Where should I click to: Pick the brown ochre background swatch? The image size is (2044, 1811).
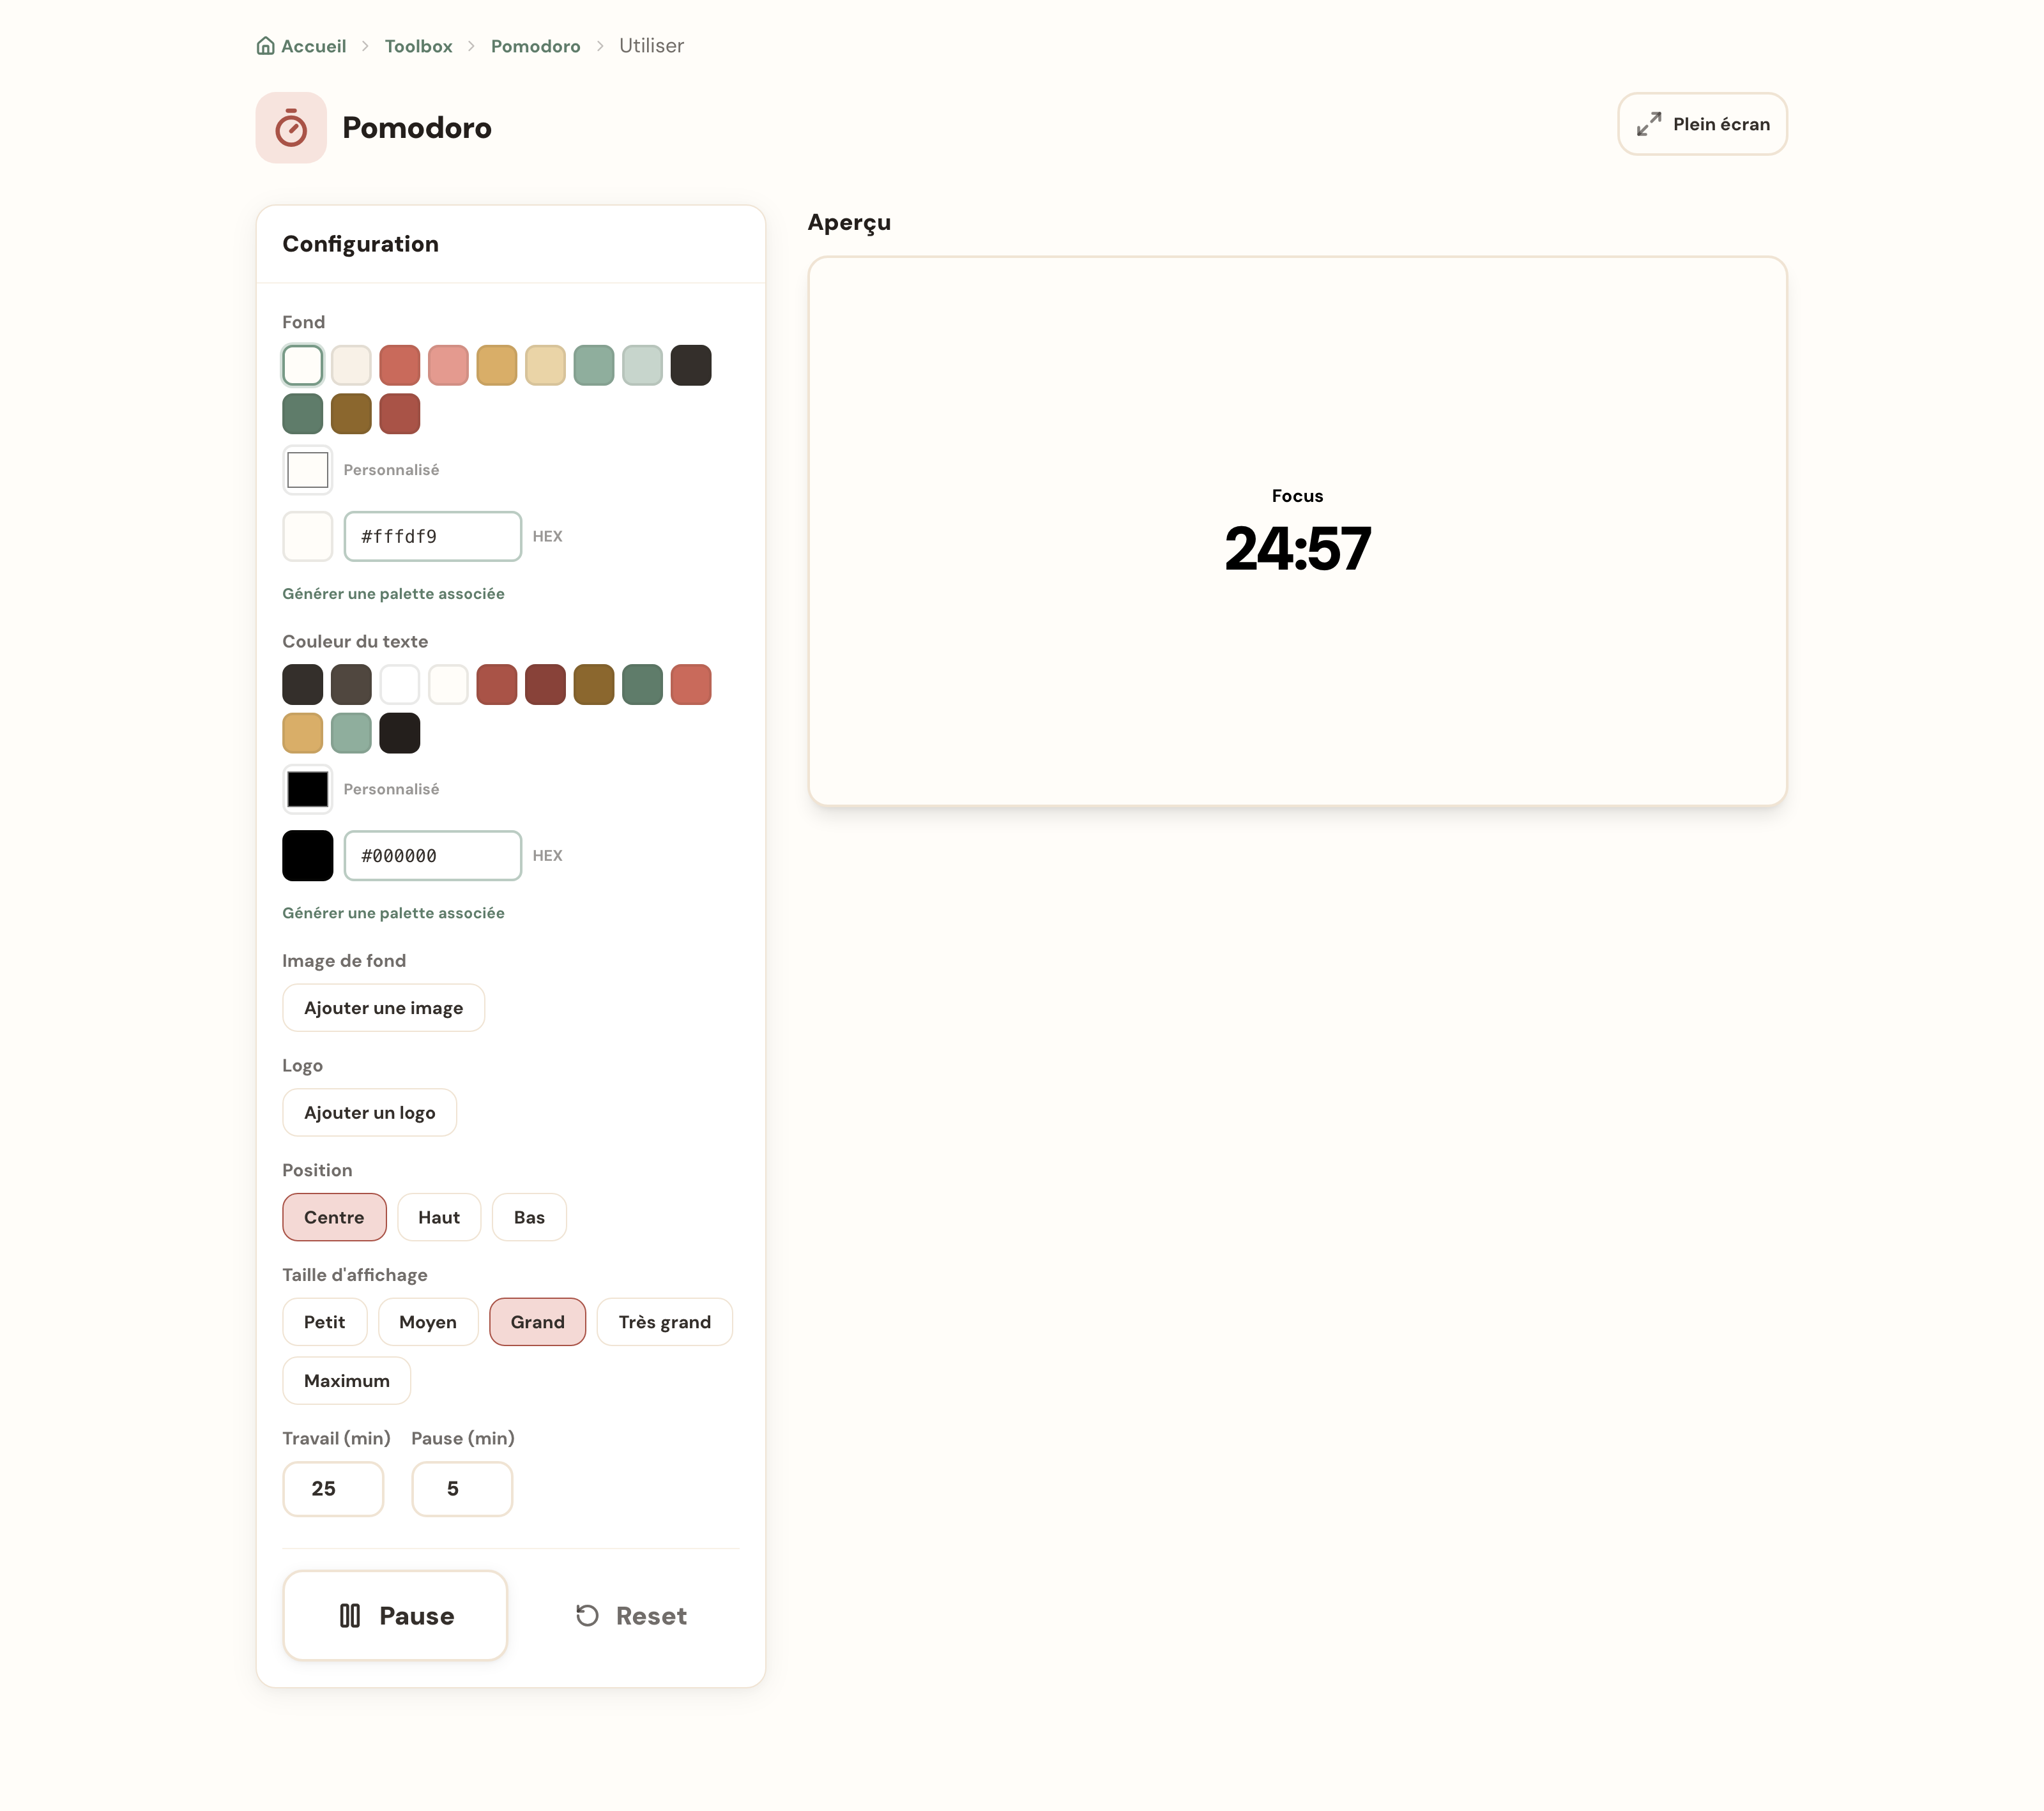351,414
